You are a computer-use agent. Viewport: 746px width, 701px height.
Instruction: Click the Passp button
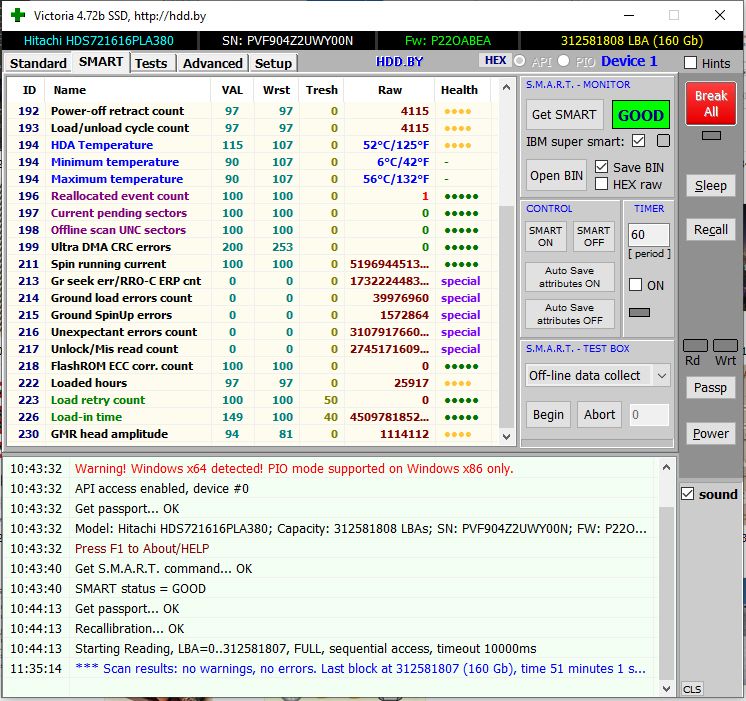711,388
